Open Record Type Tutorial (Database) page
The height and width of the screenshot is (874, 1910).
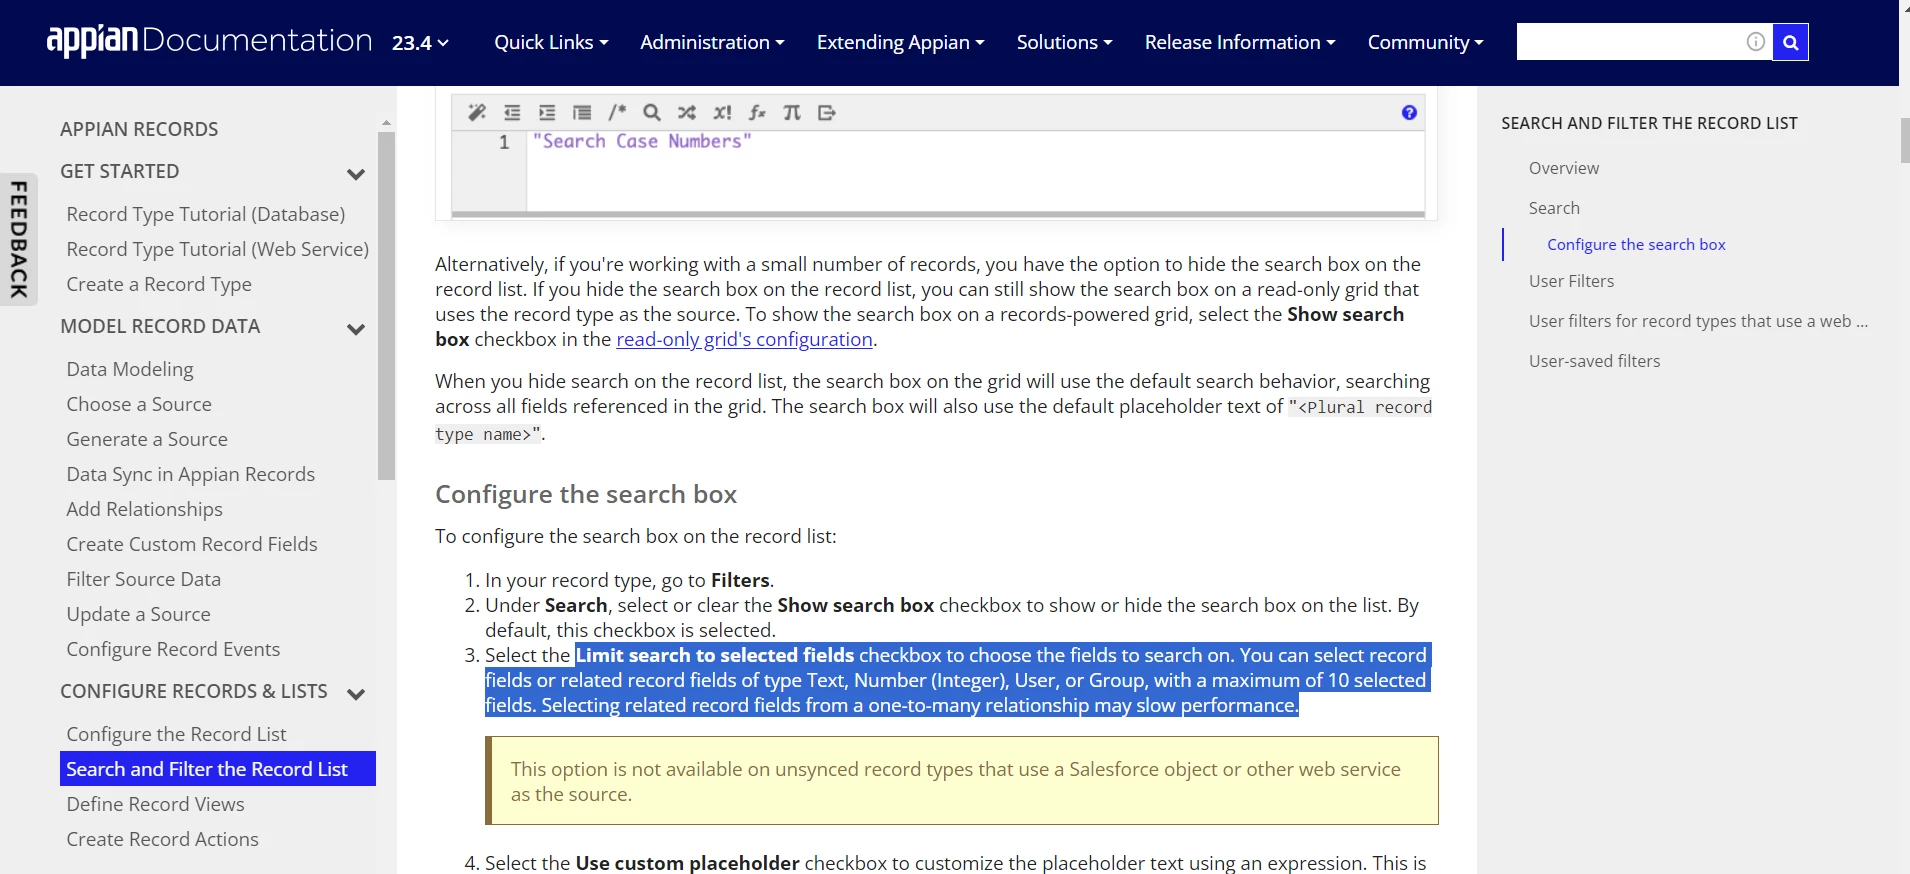pyautogui.click(x=206, y=214)
